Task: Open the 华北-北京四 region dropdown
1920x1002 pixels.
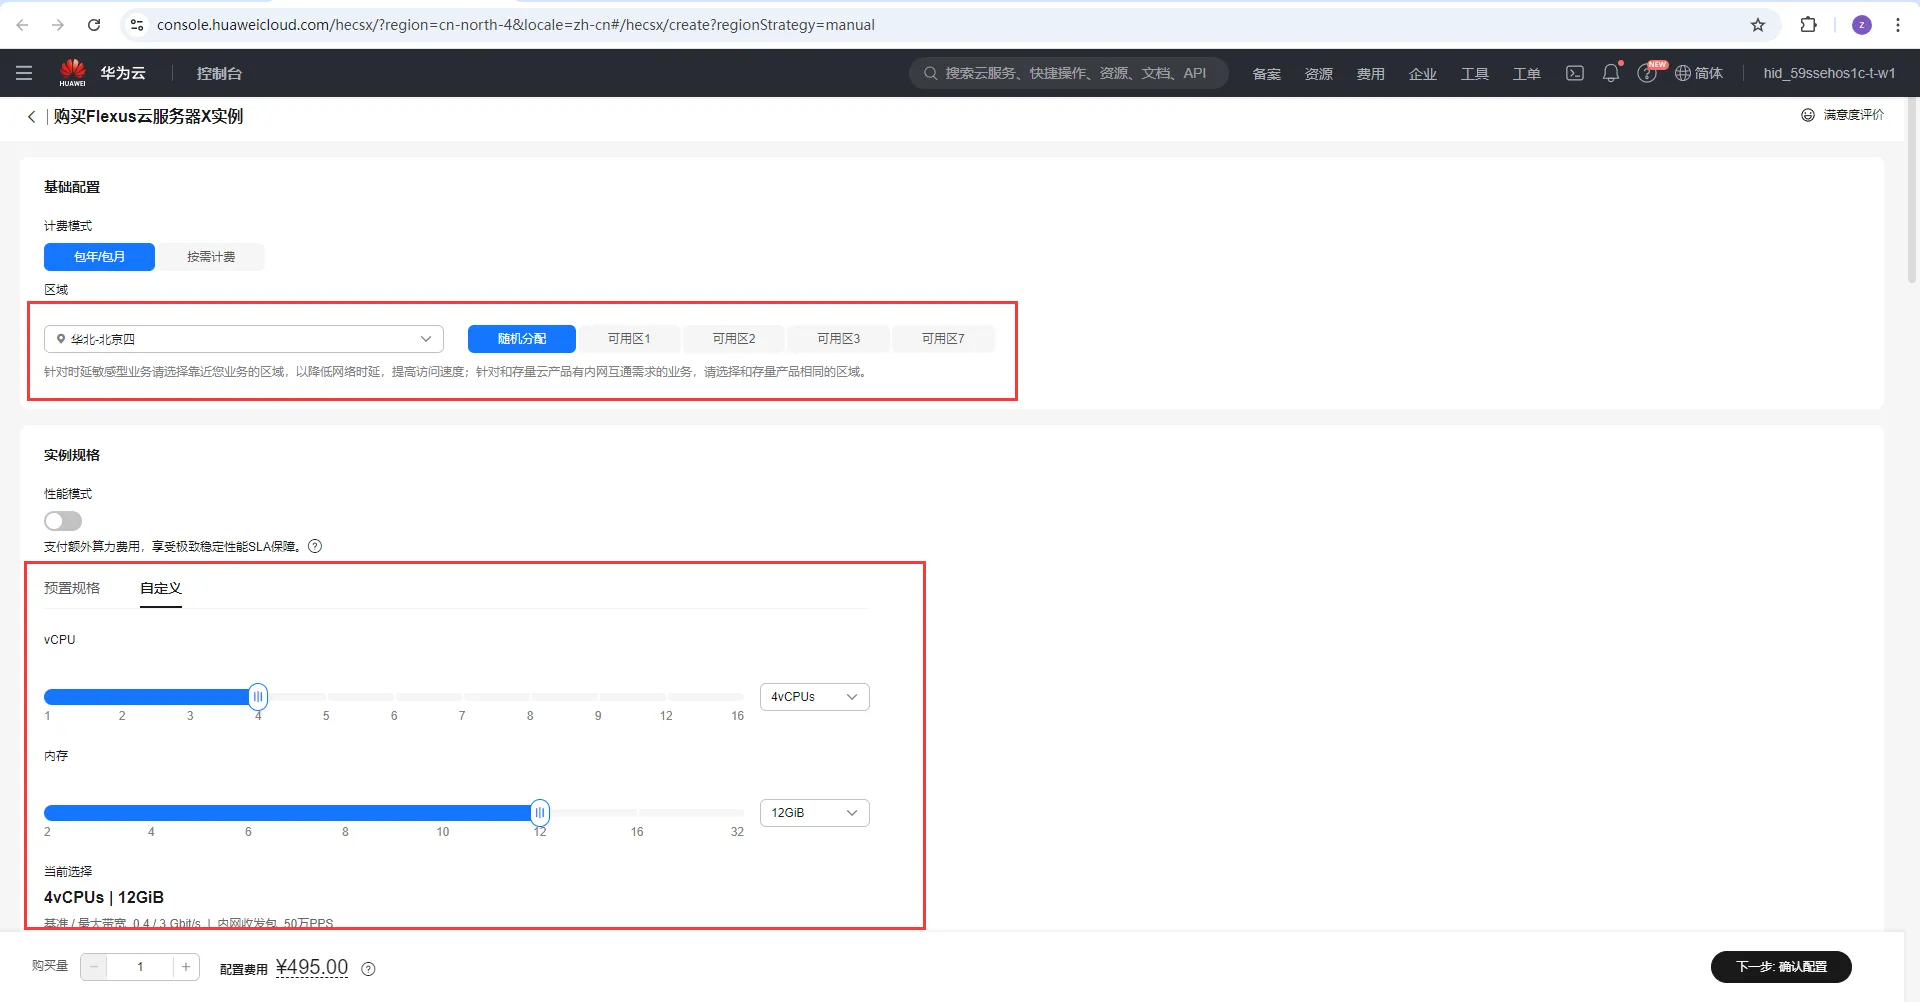Action: pos(244,339)
